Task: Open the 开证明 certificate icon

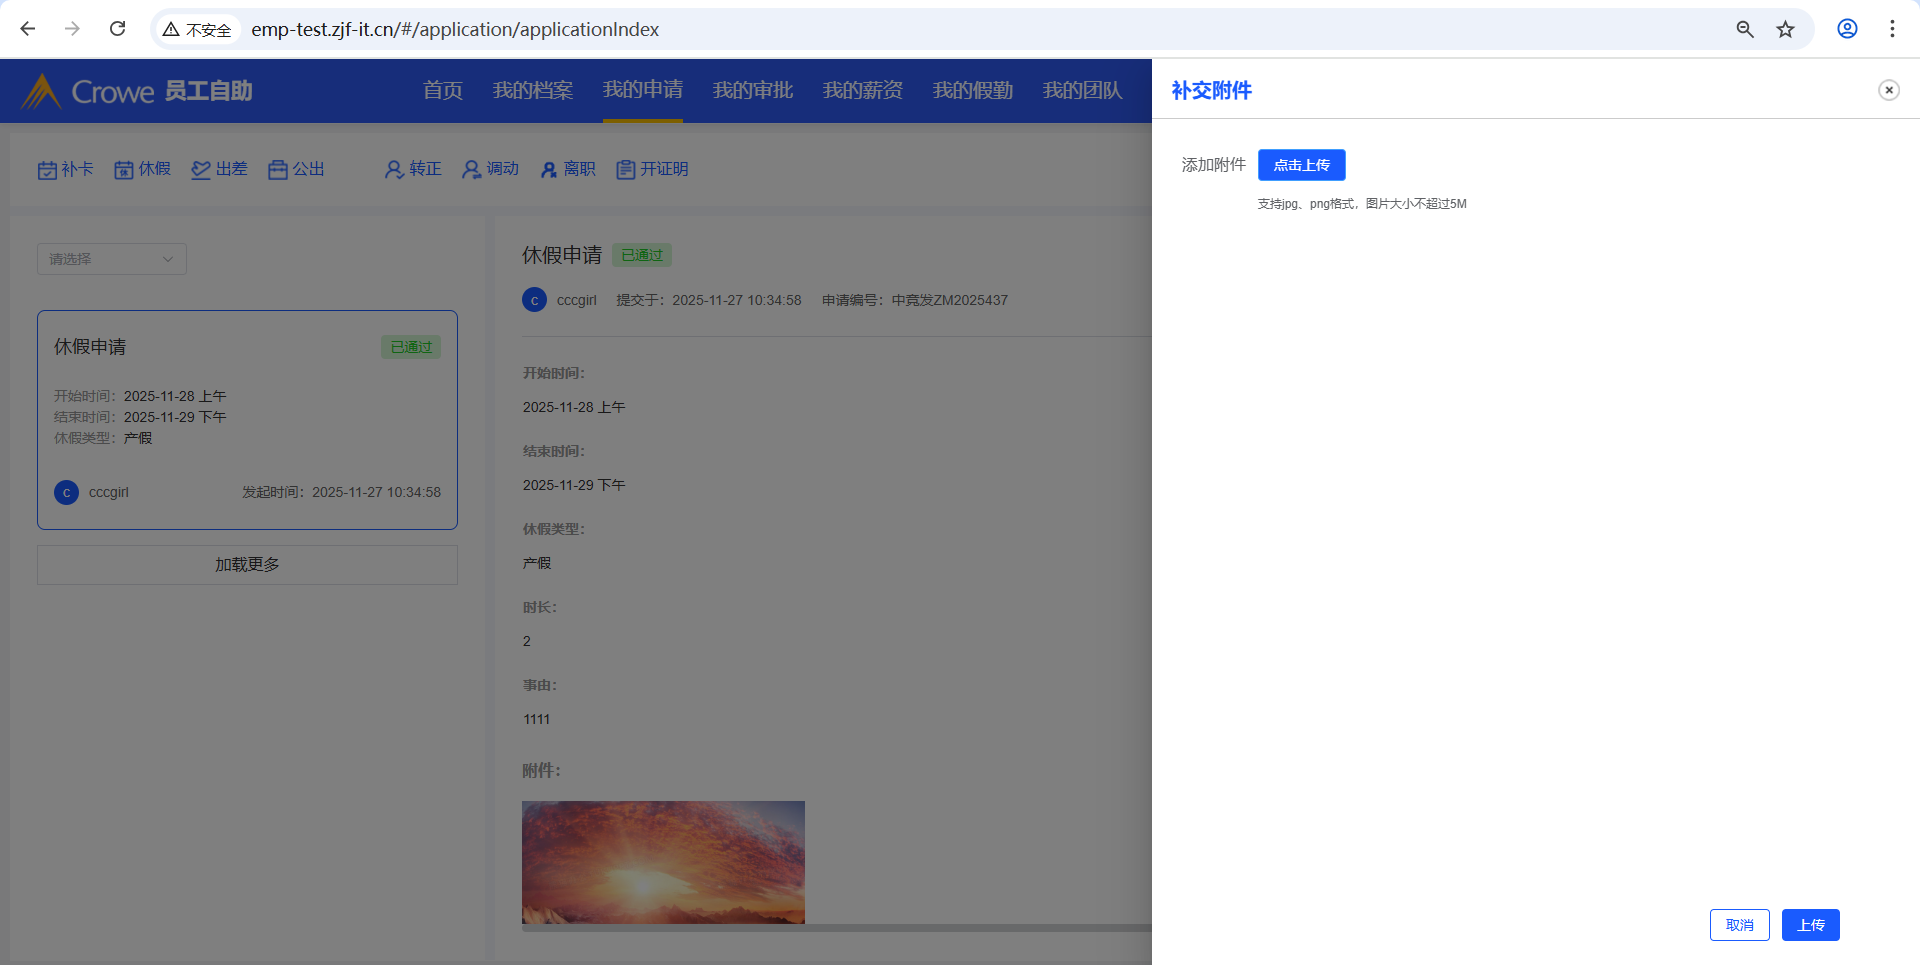Action: point(626,170)
